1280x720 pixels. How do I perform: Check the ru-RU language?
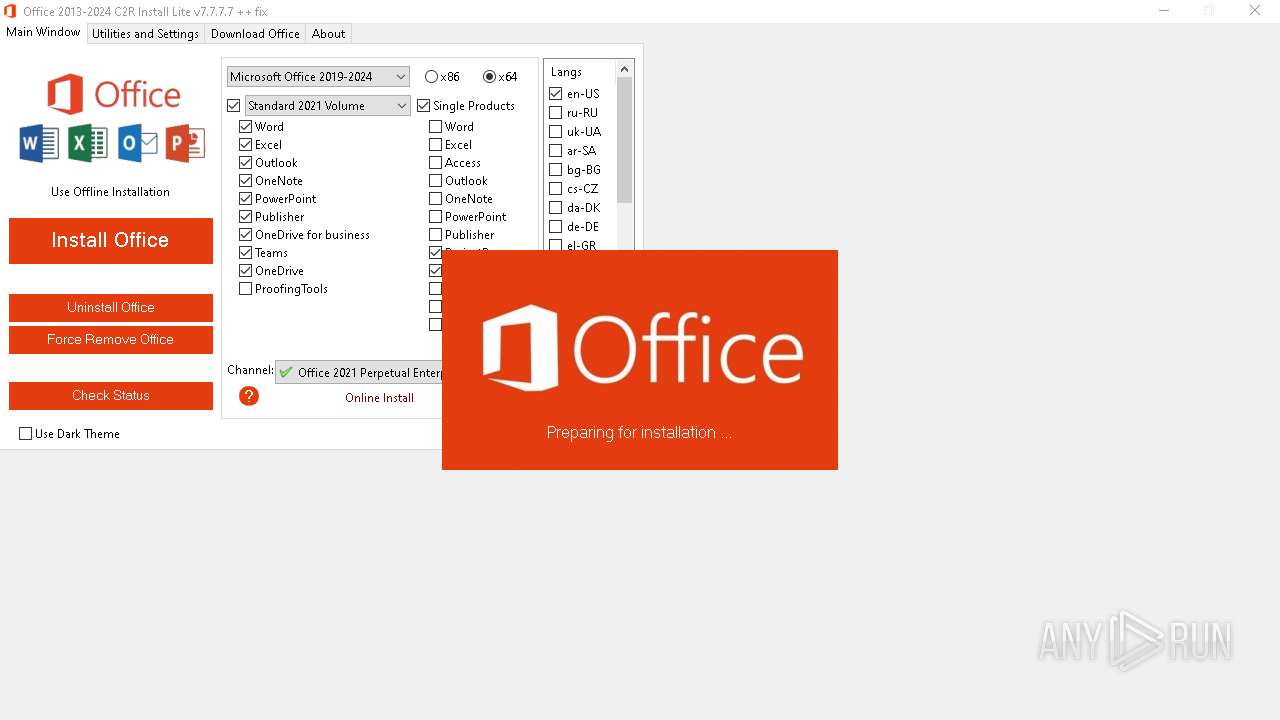click(x=556, y=113)
